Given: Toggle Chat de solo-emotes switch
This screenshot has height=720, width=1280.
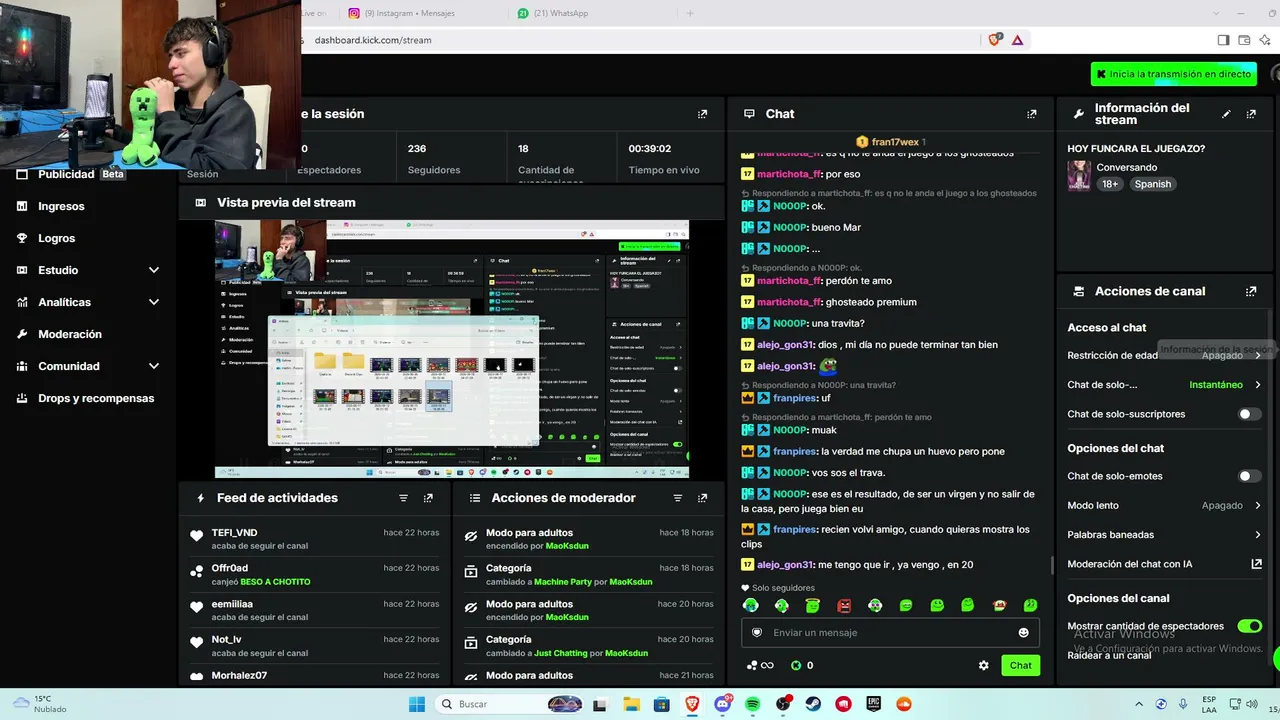Looking at the screenshot, I should coord(1250,476).
